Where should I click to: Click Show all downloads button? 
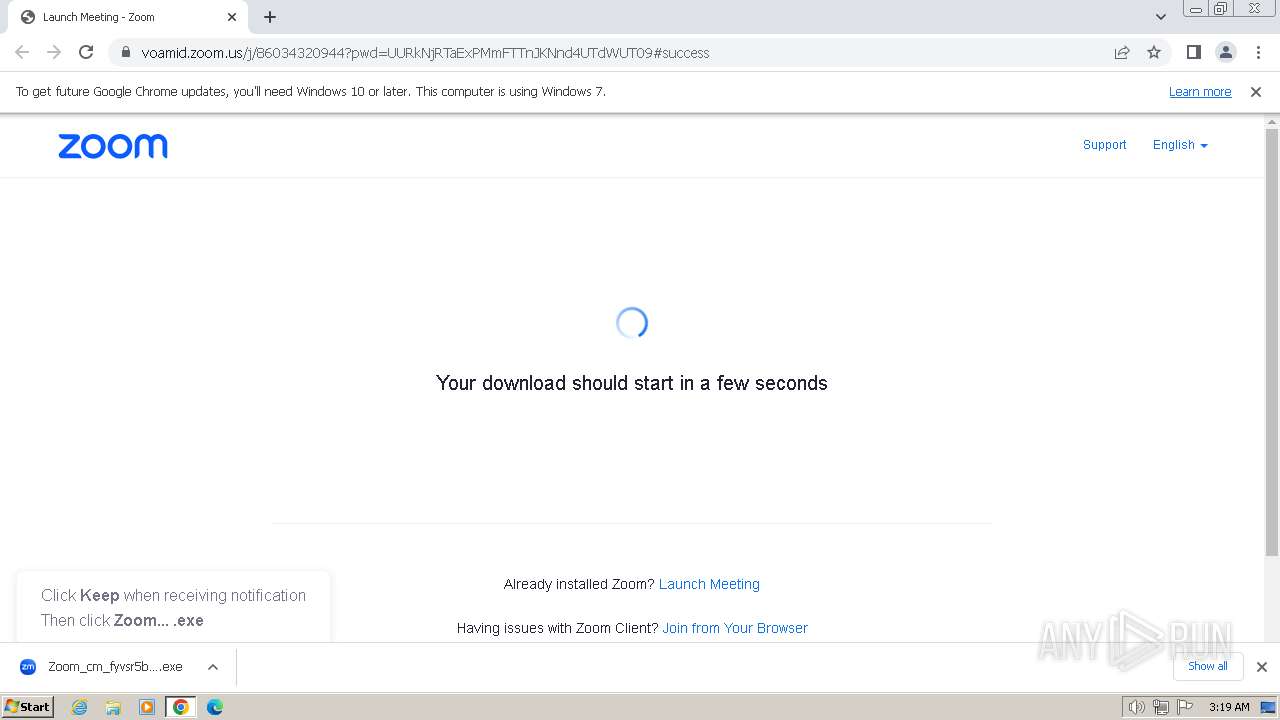(1208, 667)
